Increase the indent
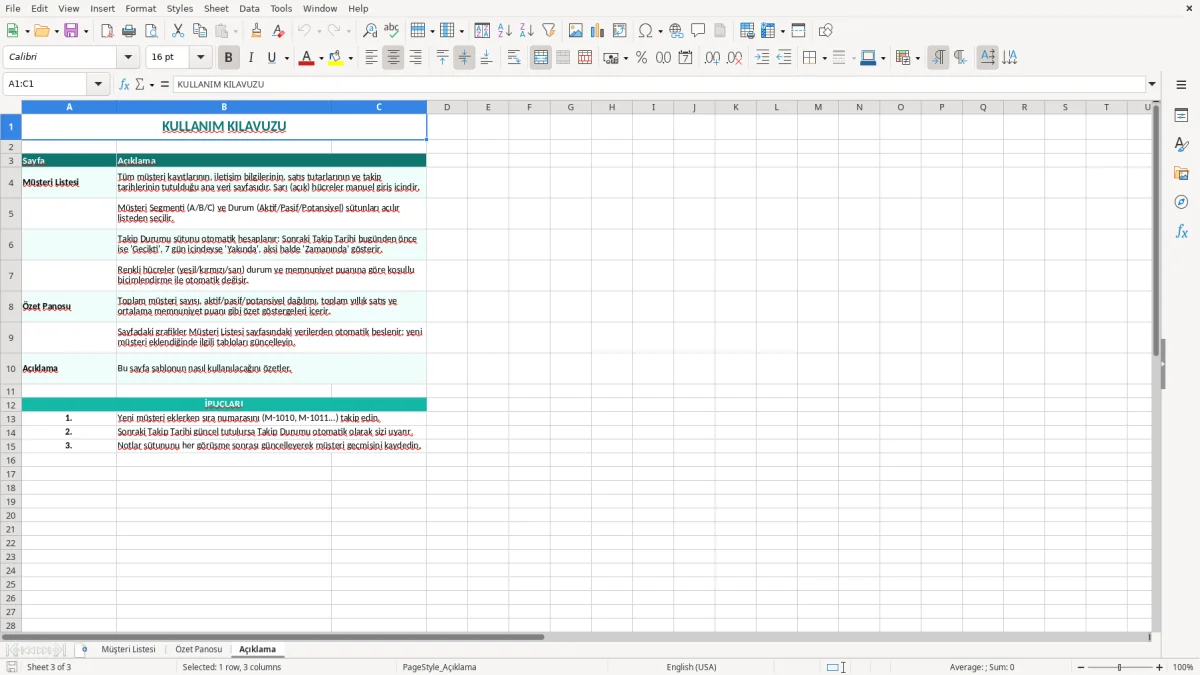This screenshot has height=675, width=1200. (762, 58)
